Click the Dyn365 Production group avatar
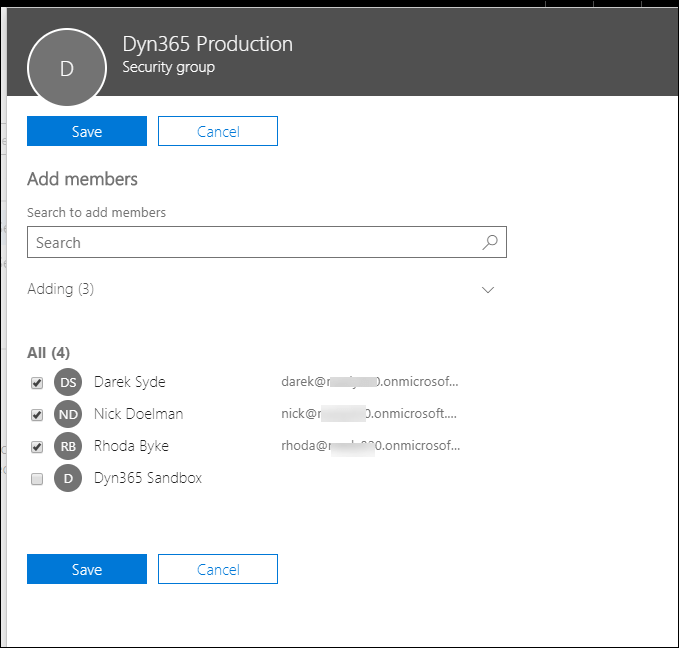The image size is (679, 648). point(67,68)
